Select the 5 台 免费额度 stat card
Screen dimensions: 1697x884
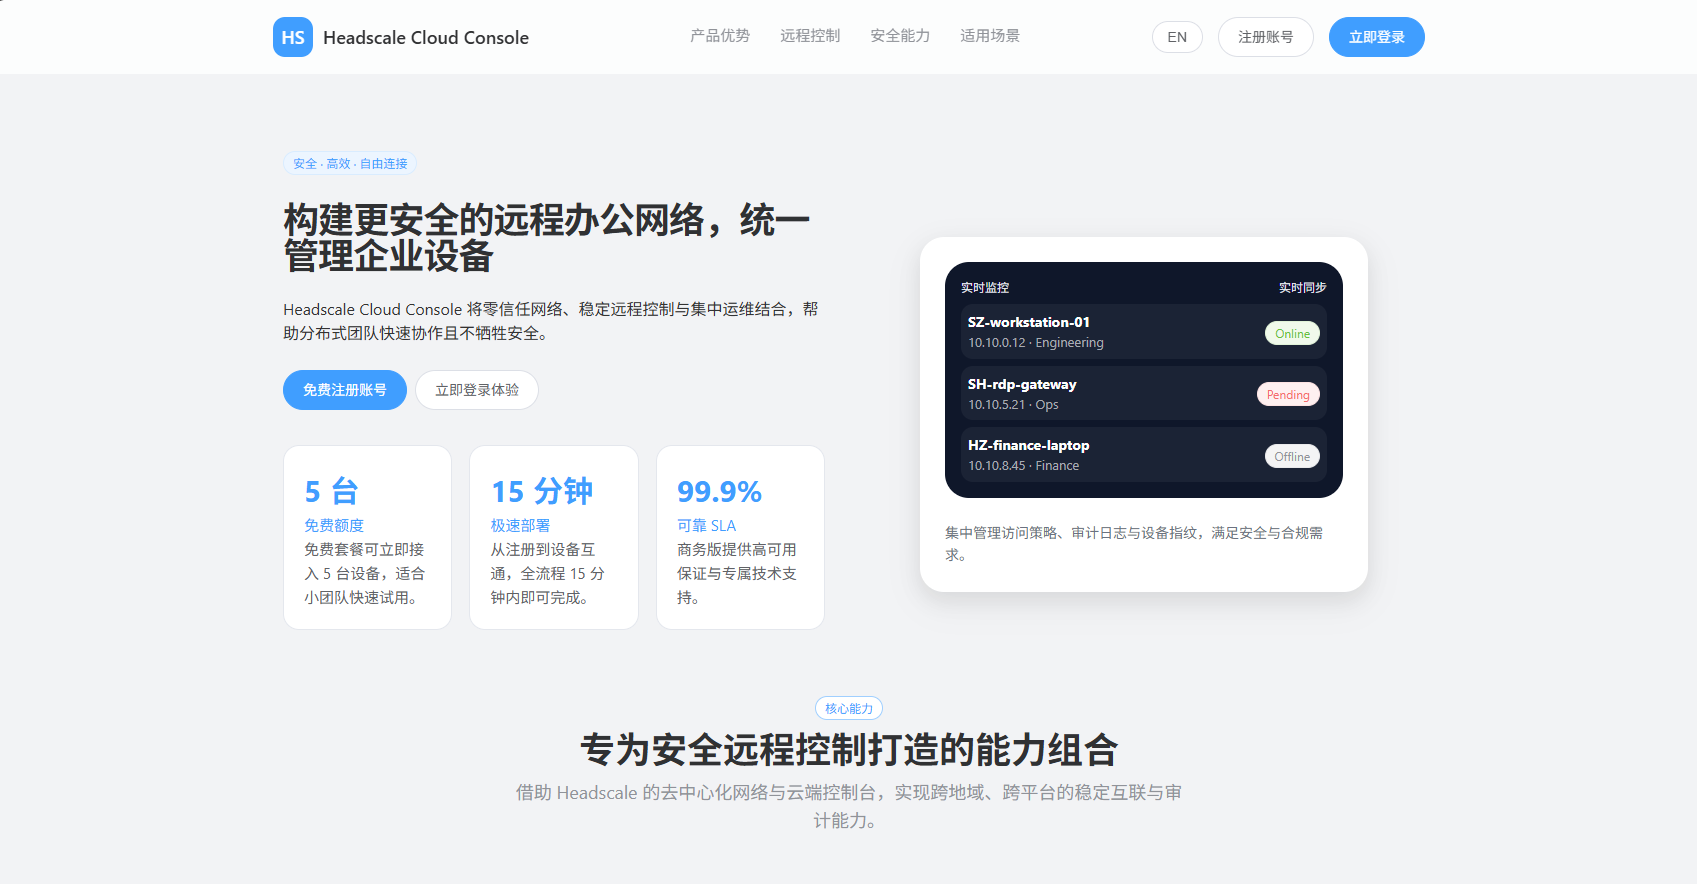[x=367, y=537]
